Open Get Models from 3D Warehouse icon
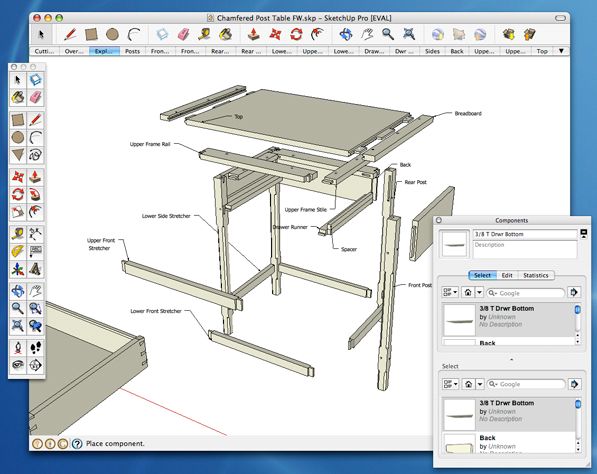Image resolution: width=597 pixels, height=474 pixels. click(x=509, y=34)
